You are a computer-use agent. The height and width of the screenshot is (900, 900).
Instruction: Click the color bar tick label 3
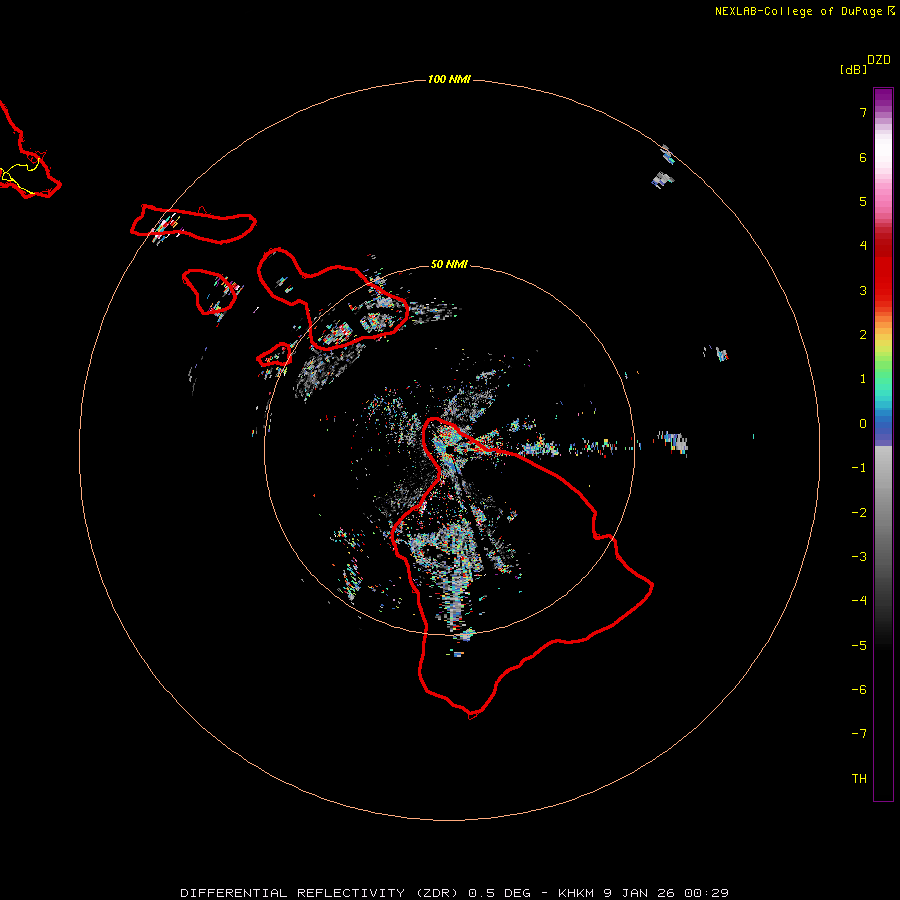(863, 290)
